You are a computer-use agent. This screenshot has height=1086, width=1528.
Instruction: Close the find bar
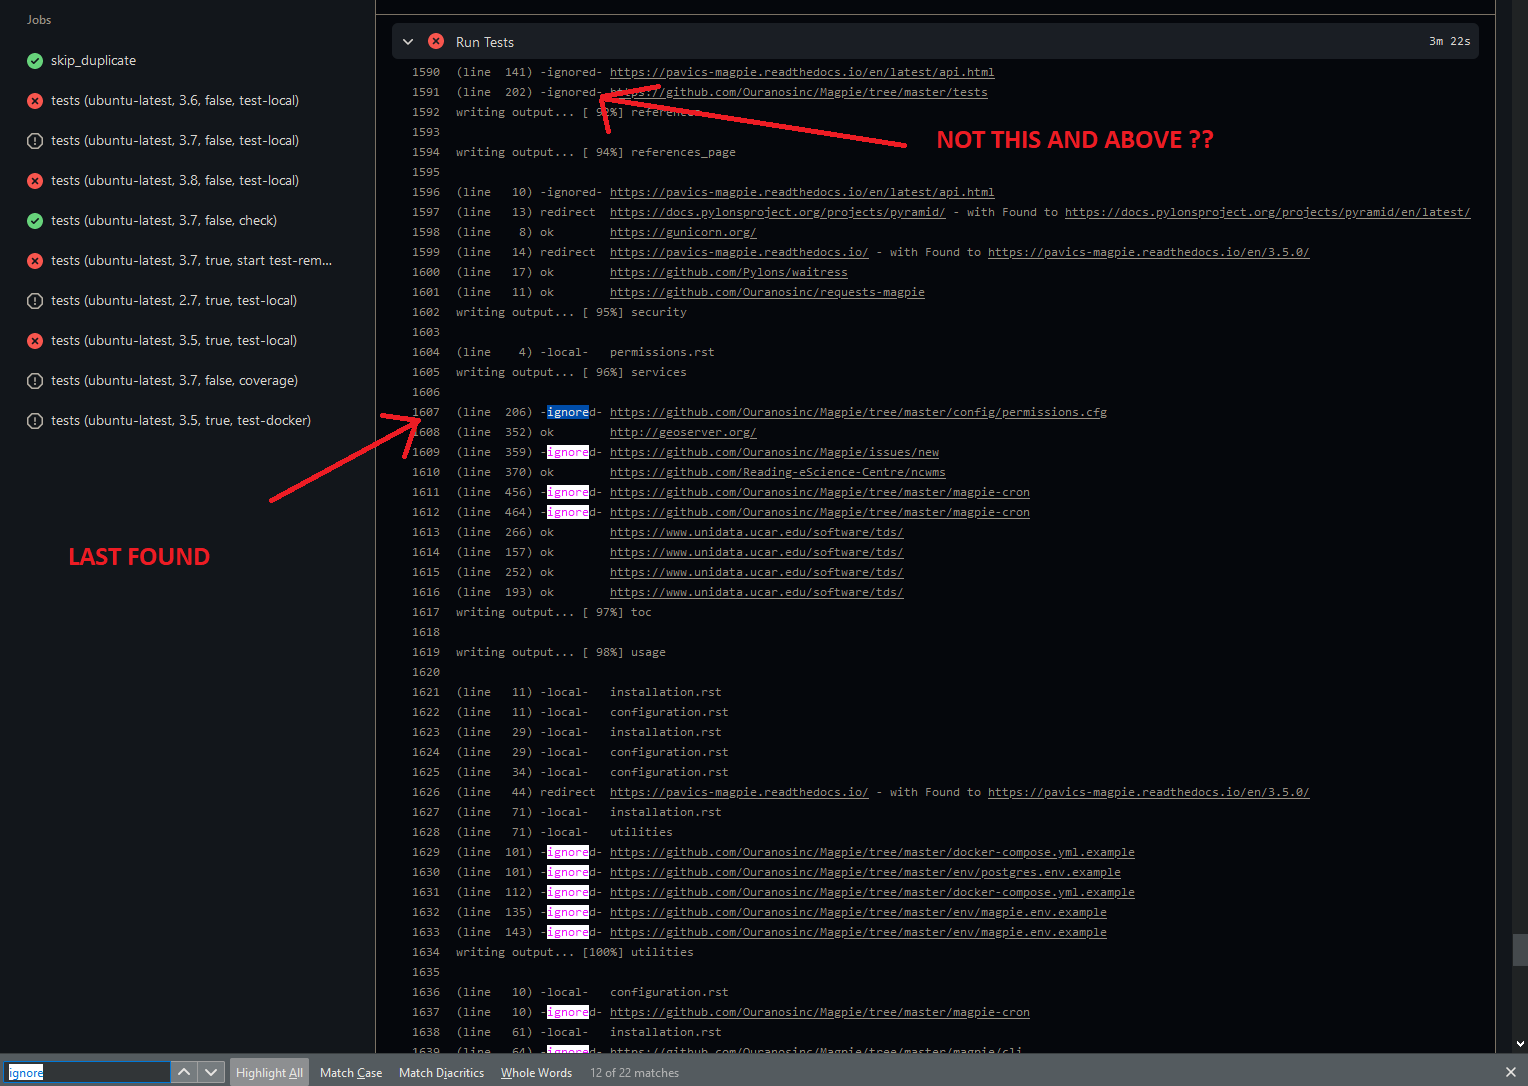click(x=1510, y=1072)
